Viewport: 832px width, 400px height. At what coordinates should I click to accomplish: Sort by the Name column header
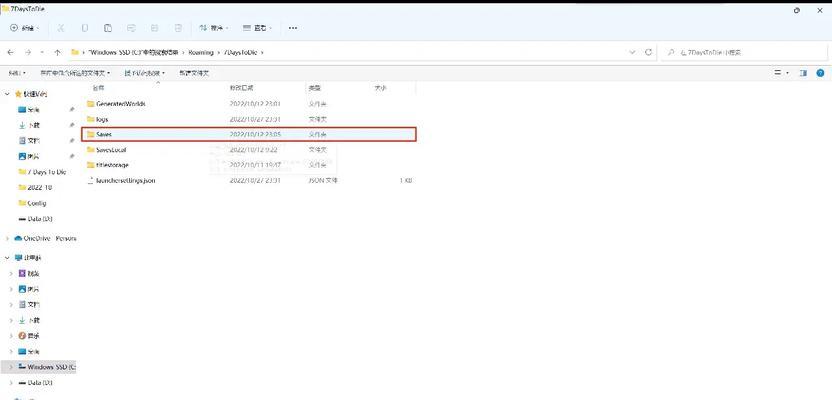tap(98, 88)
